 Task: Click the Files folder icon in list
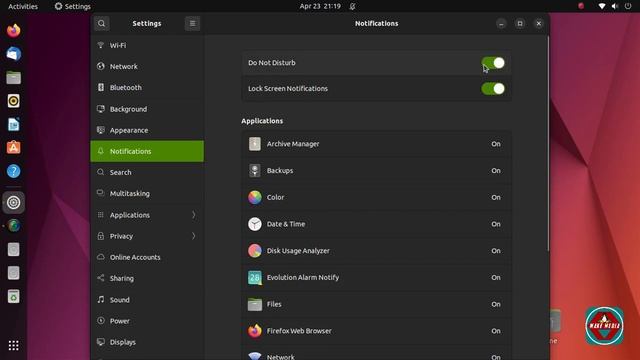coord(255,304)
